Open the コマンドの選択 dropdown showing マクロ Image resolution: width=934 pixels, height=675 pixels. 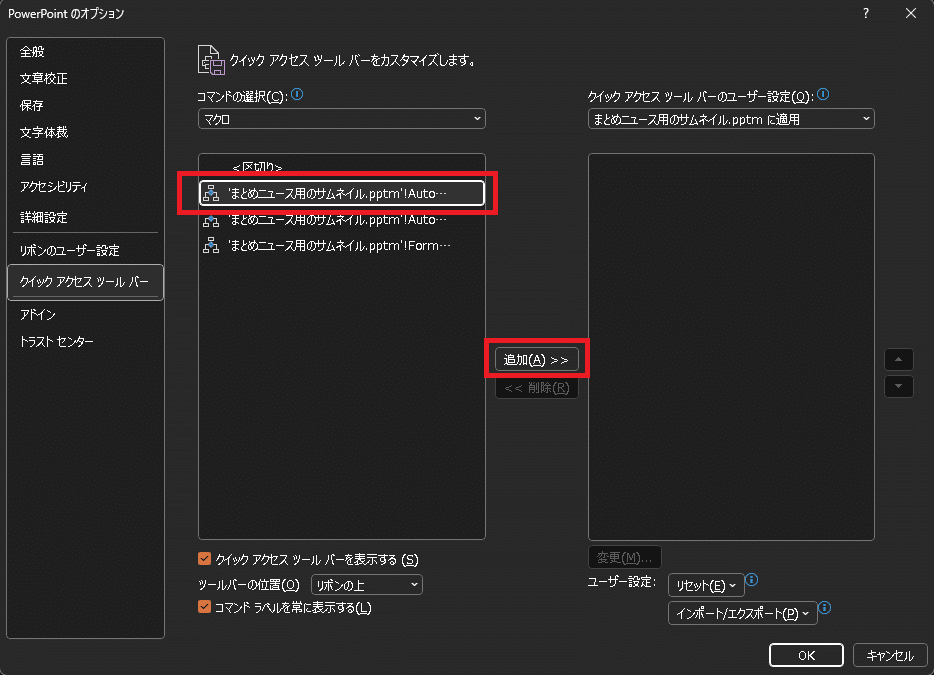[341, 119]
